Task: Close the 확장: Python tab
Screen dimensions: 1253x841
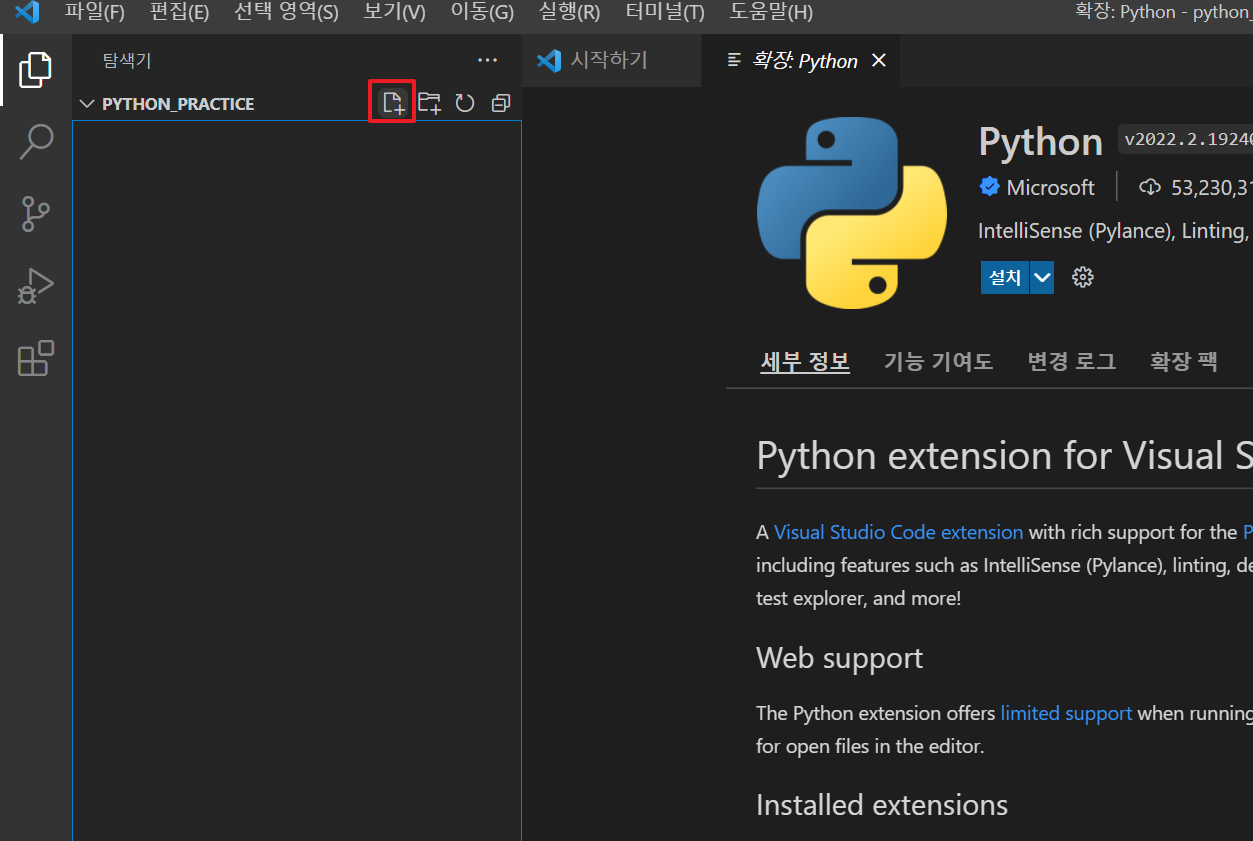Action: (x=879, y=61)
